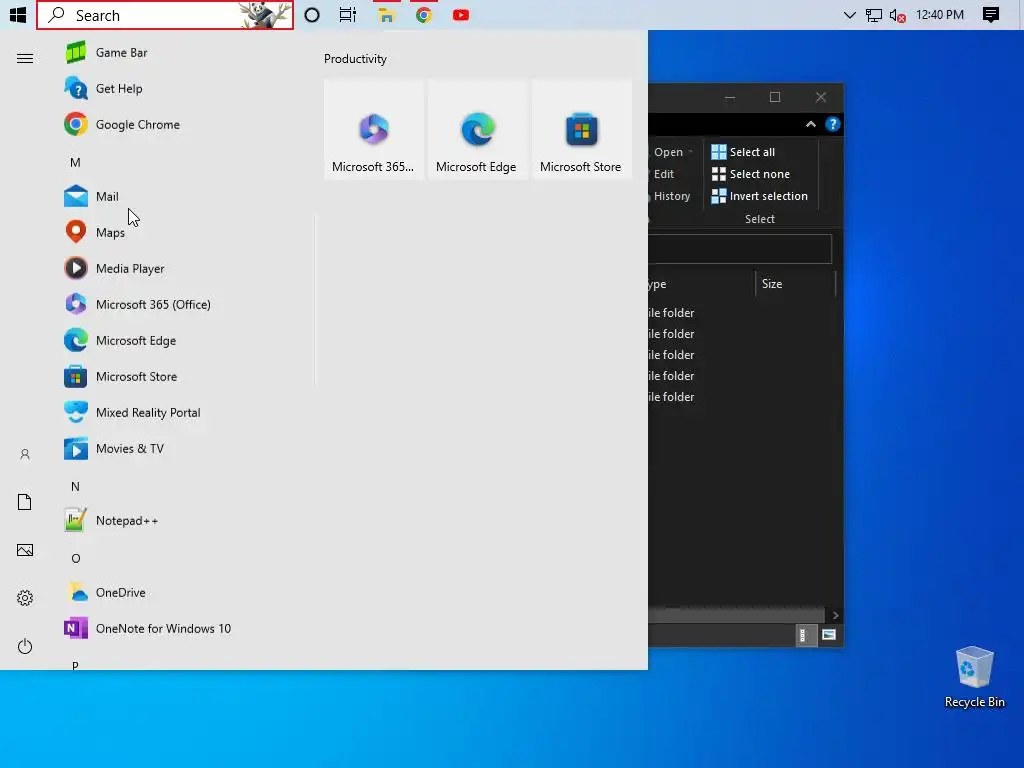Click the muted volume tray icon

pyautogui.click(x=897, y=15)
